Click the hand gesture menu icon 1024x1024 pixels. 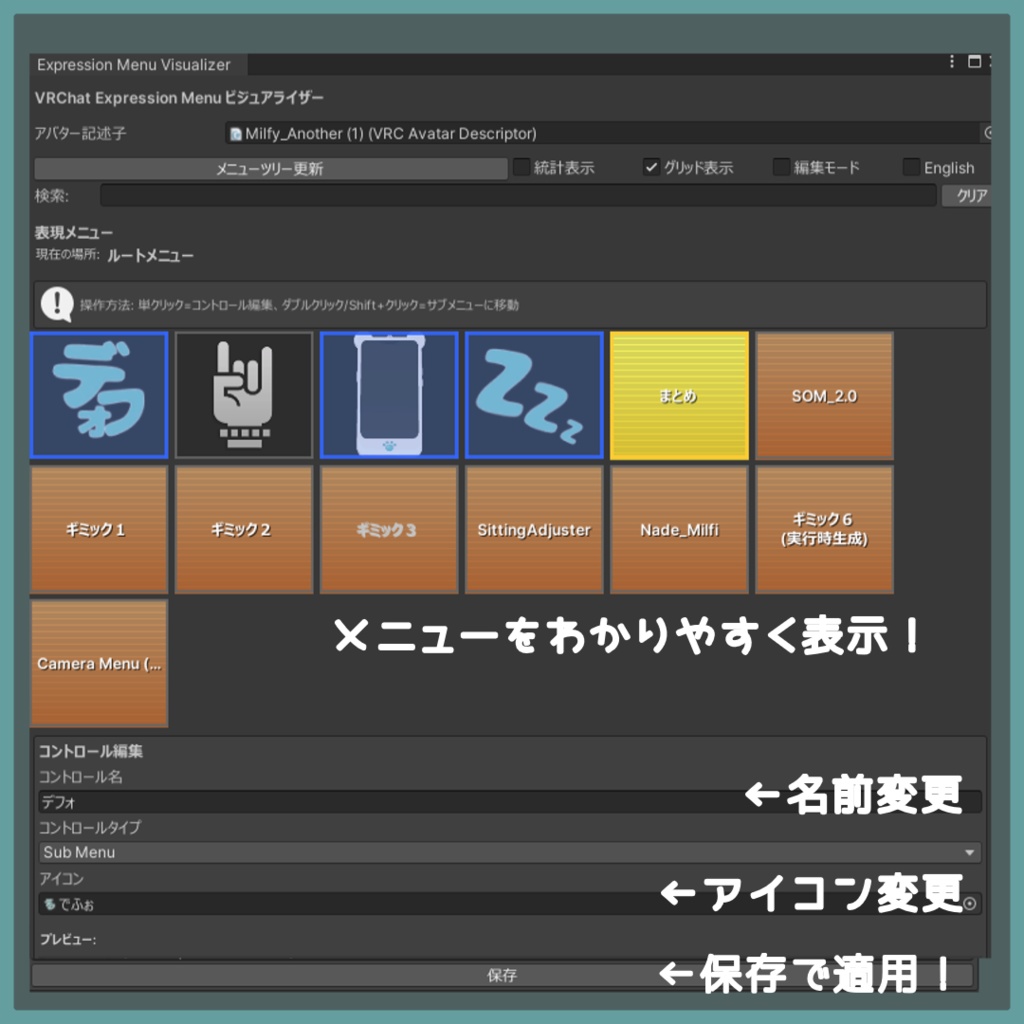tap(244, 394)
